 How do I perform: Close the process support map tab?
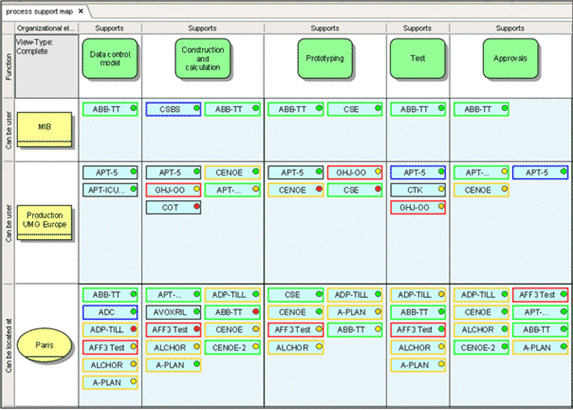click(81, 11)
